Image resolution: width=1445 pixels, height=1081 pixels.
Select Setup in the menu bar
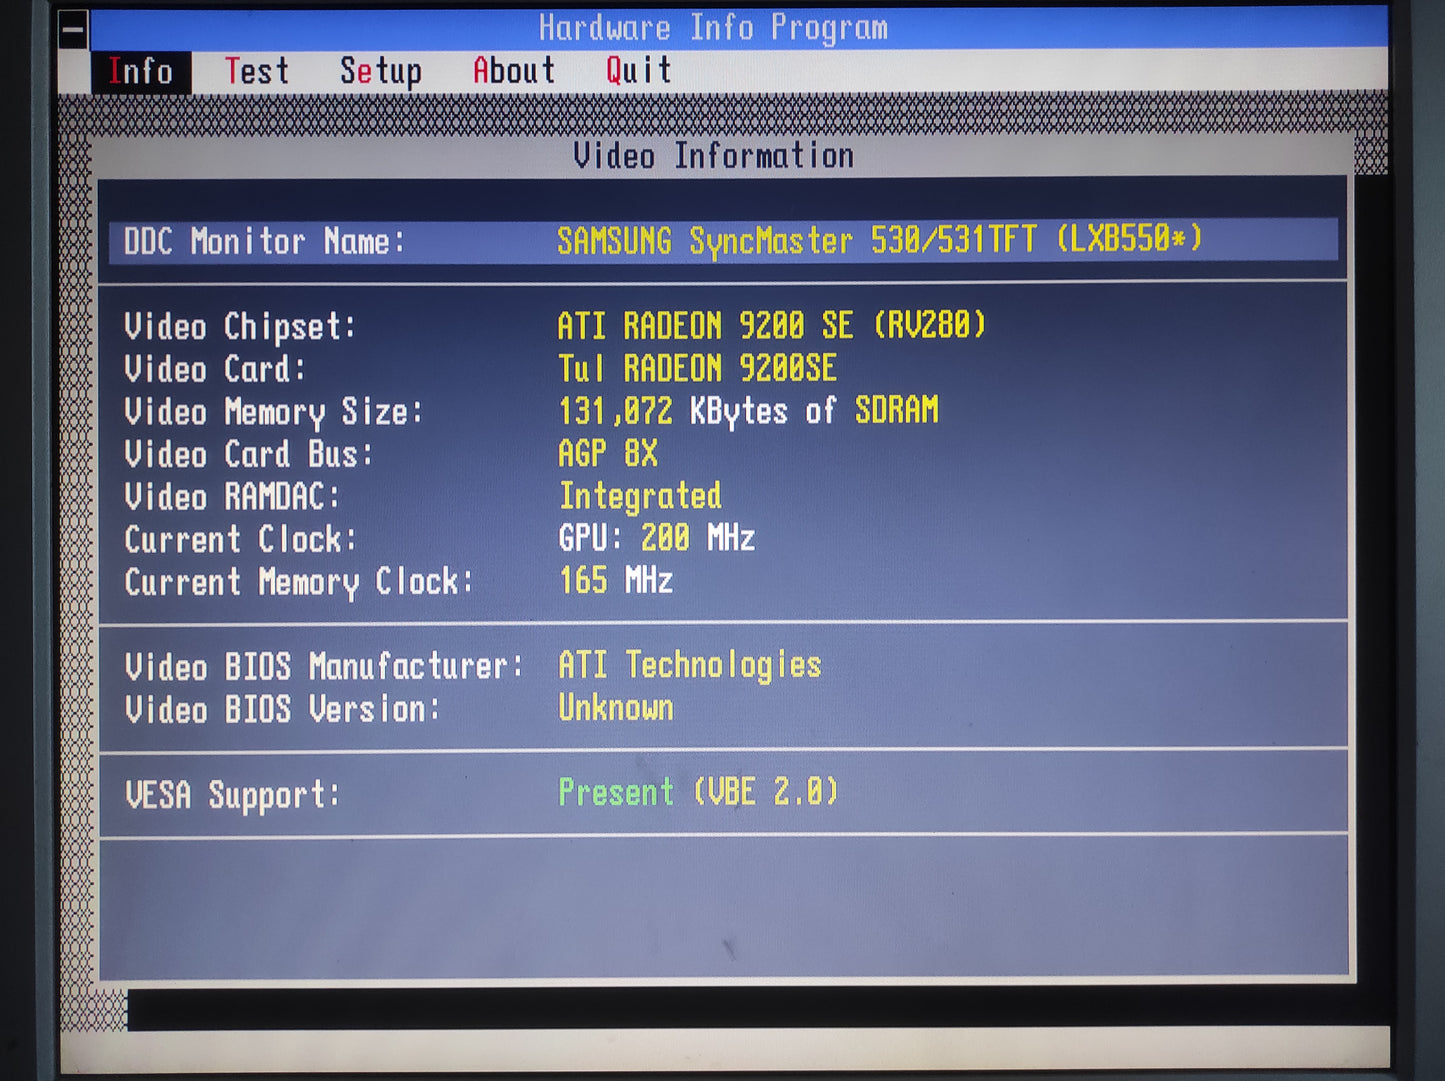(x=380, y=72)
